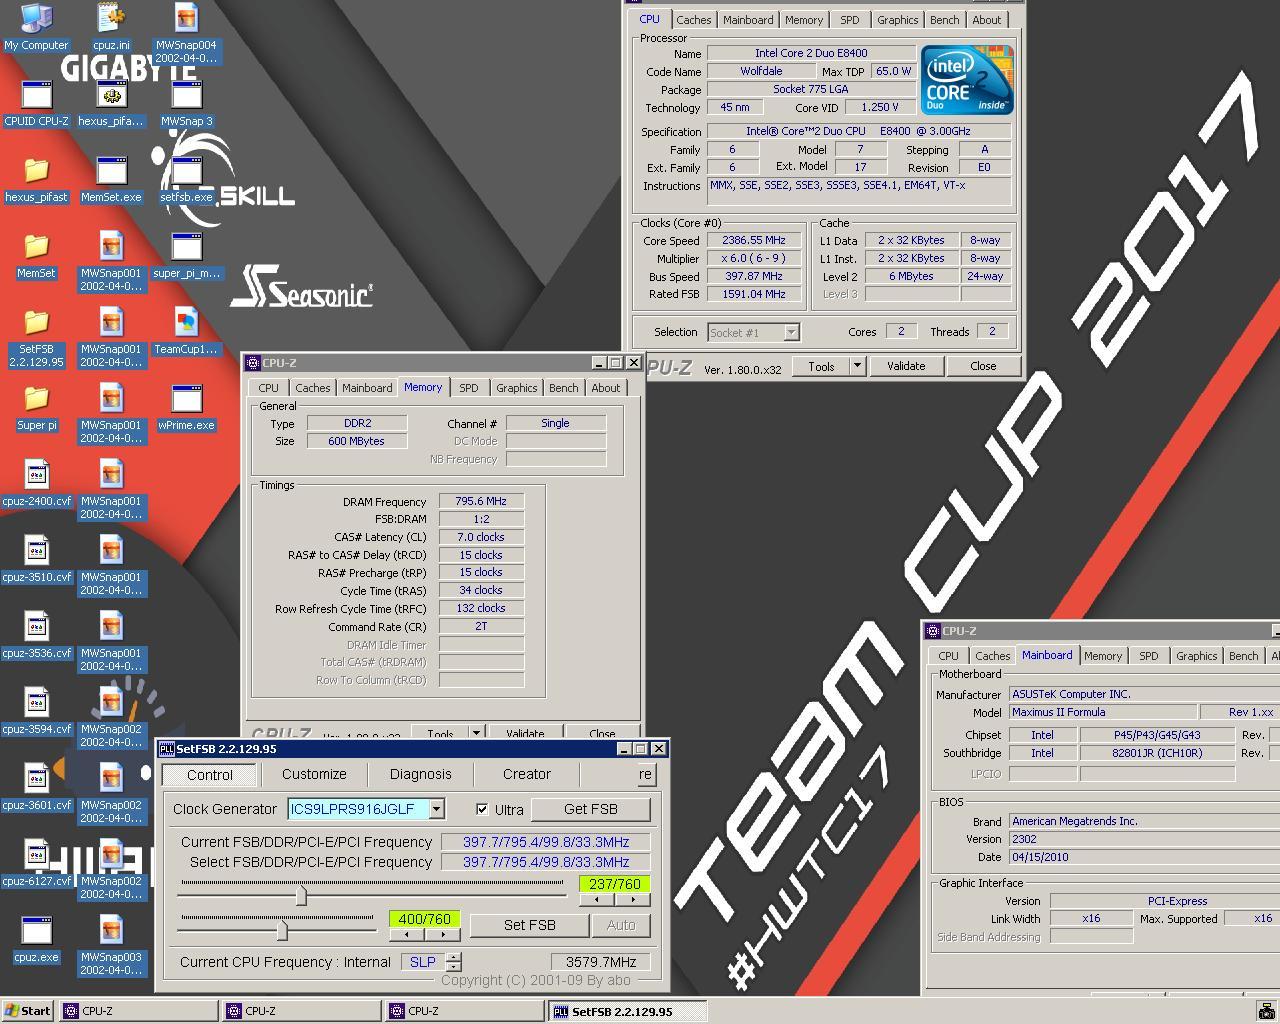Select the hexus_pifa... gear application icon
The height and width of the screenshot is (1024, 1280).
pos(111,103)
